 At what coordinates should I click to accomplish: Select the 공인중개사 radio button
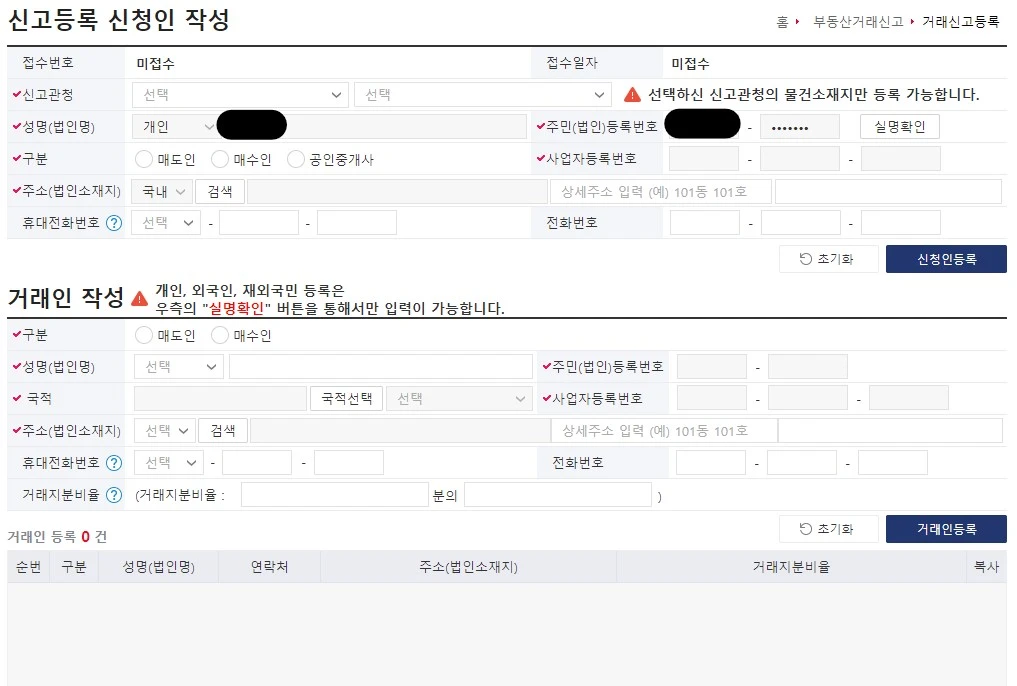click(x=295, y=158)
